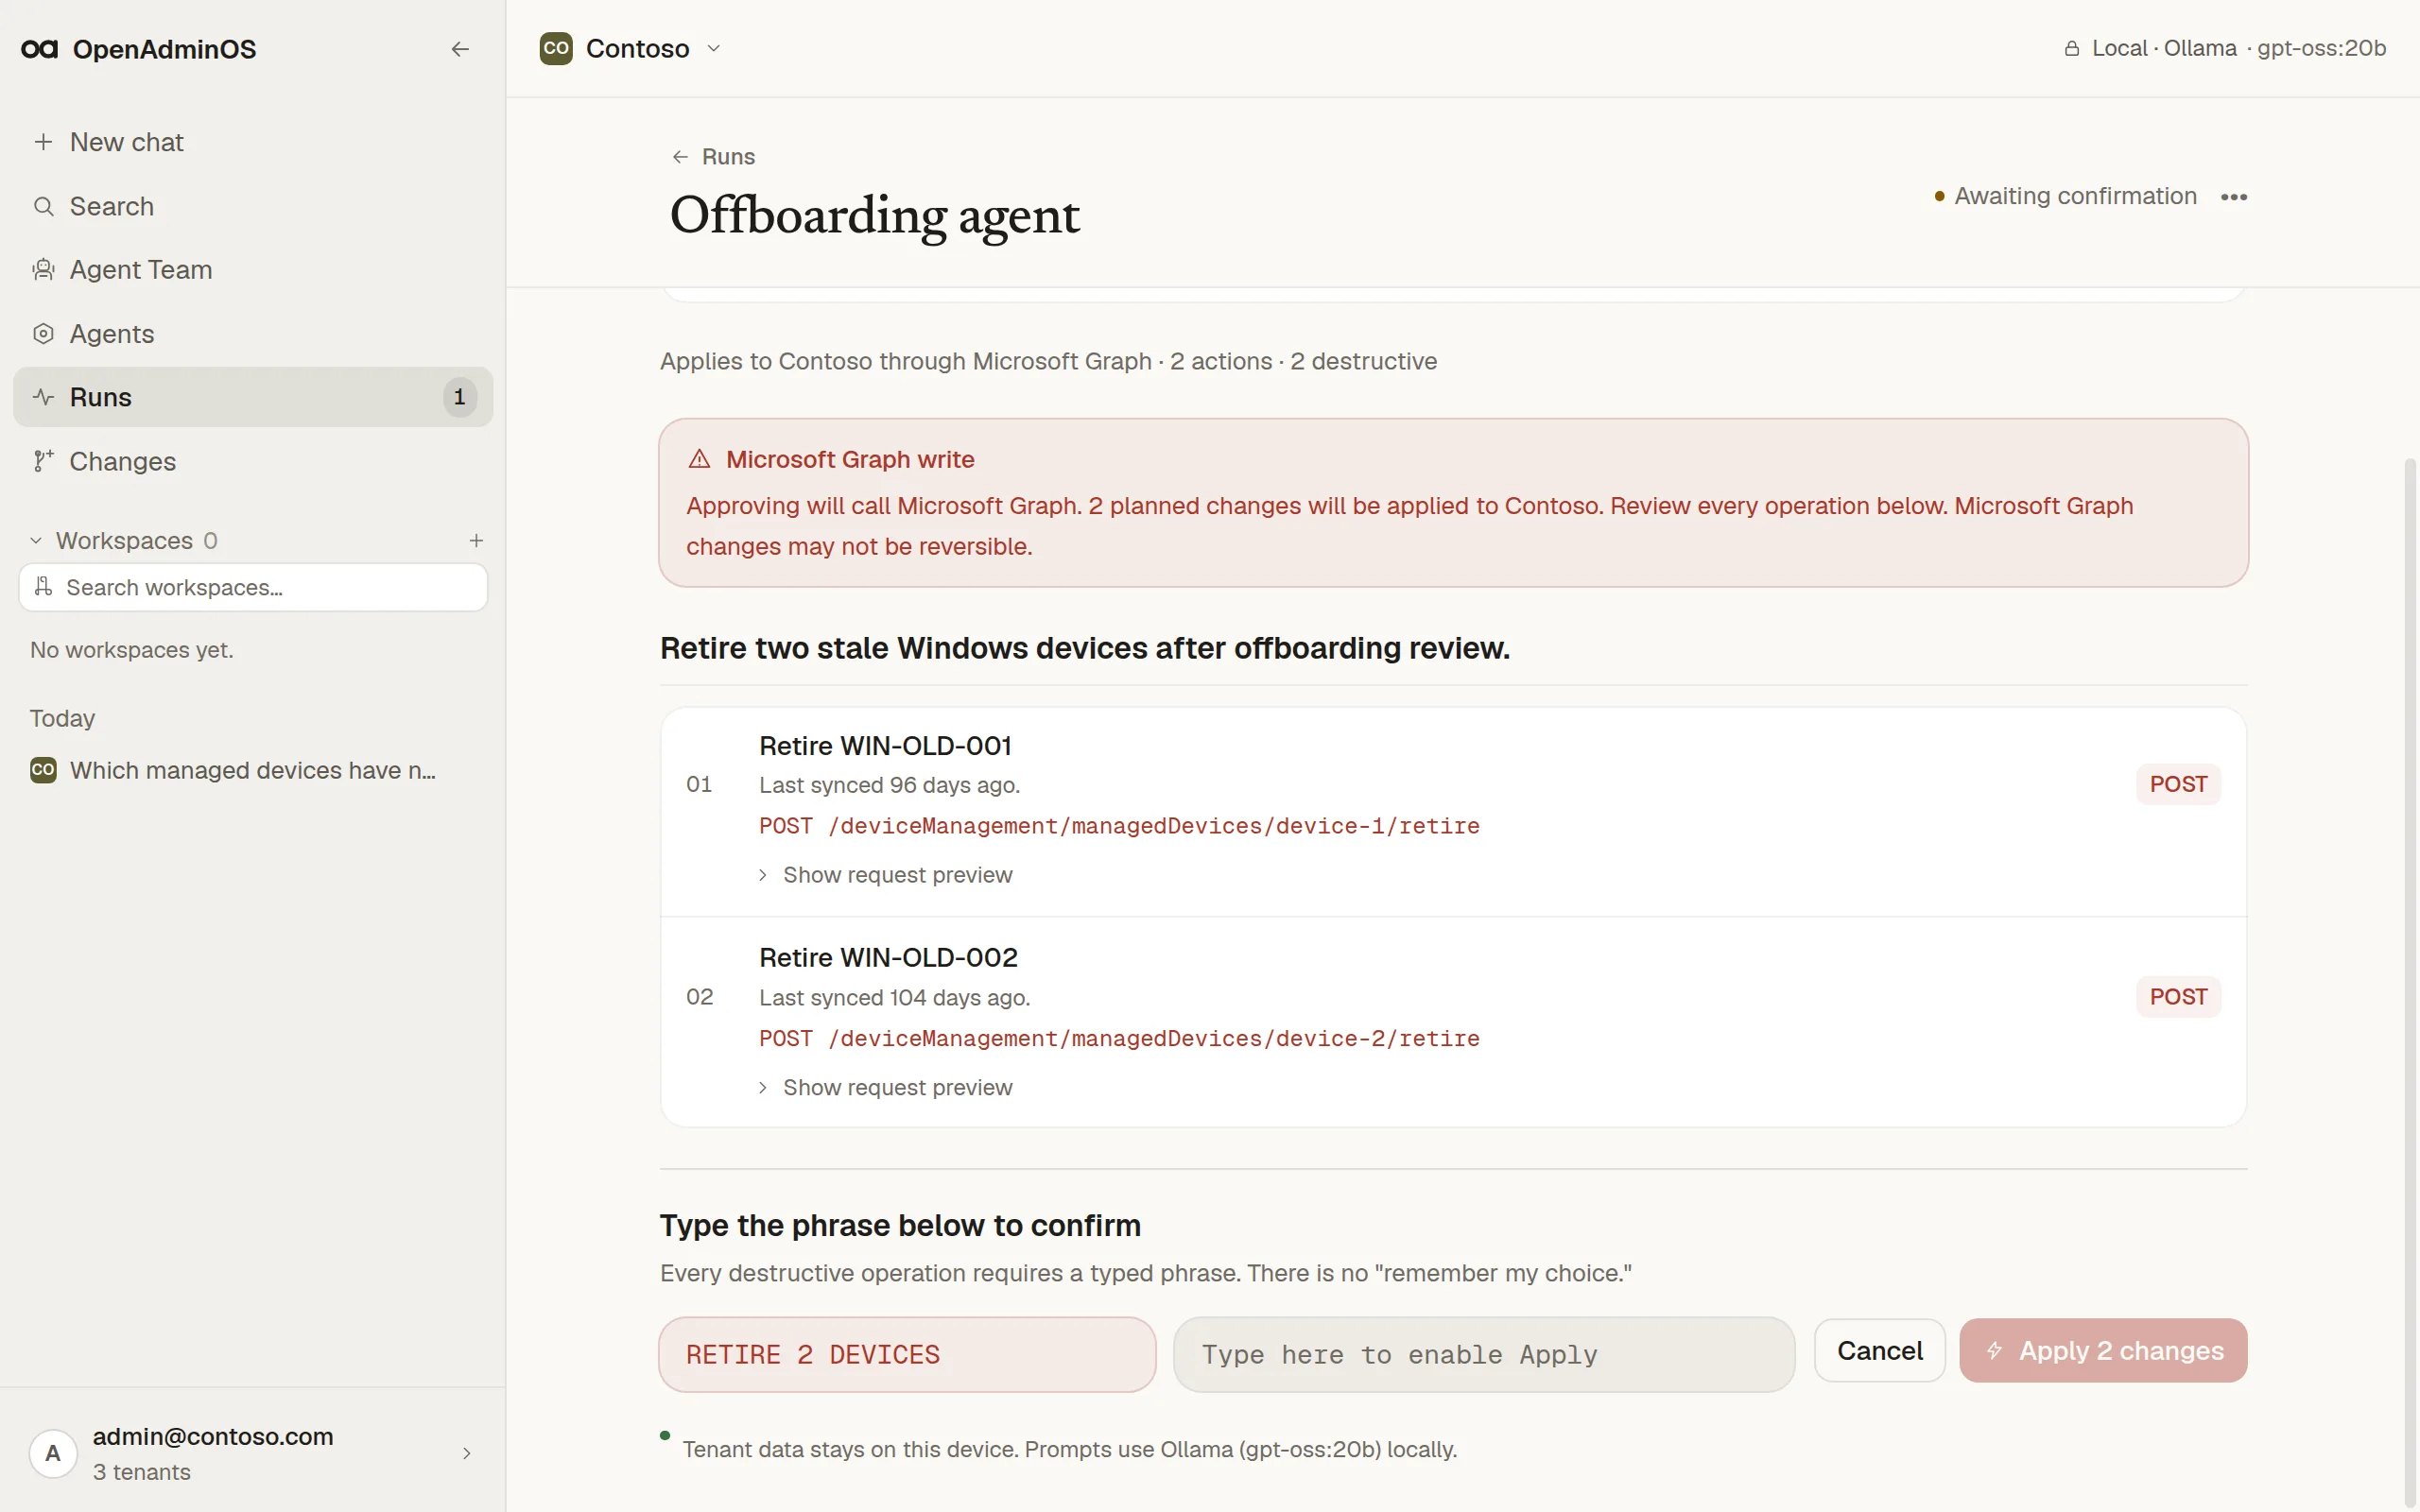Open the chat 'Which managed devices have n…'
Viewport: 2420px width, 1512px height.
253,770
